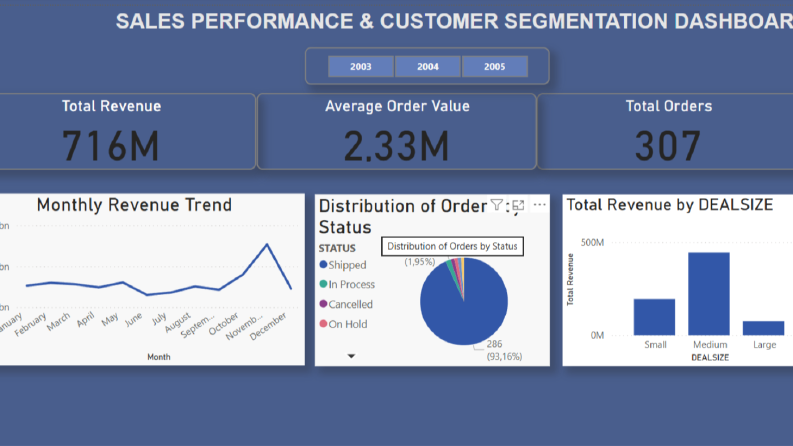Click the On Hold legend color dot
The height and width of the screenshot is (446, 793).
click(323, 324)
